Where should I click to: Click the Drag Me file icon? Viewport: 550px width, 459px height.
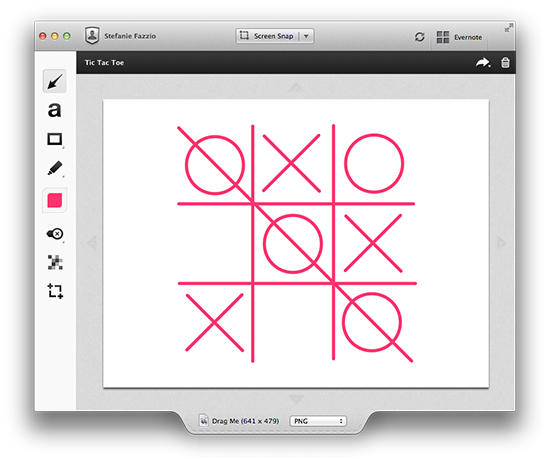[x=203, y=420]
